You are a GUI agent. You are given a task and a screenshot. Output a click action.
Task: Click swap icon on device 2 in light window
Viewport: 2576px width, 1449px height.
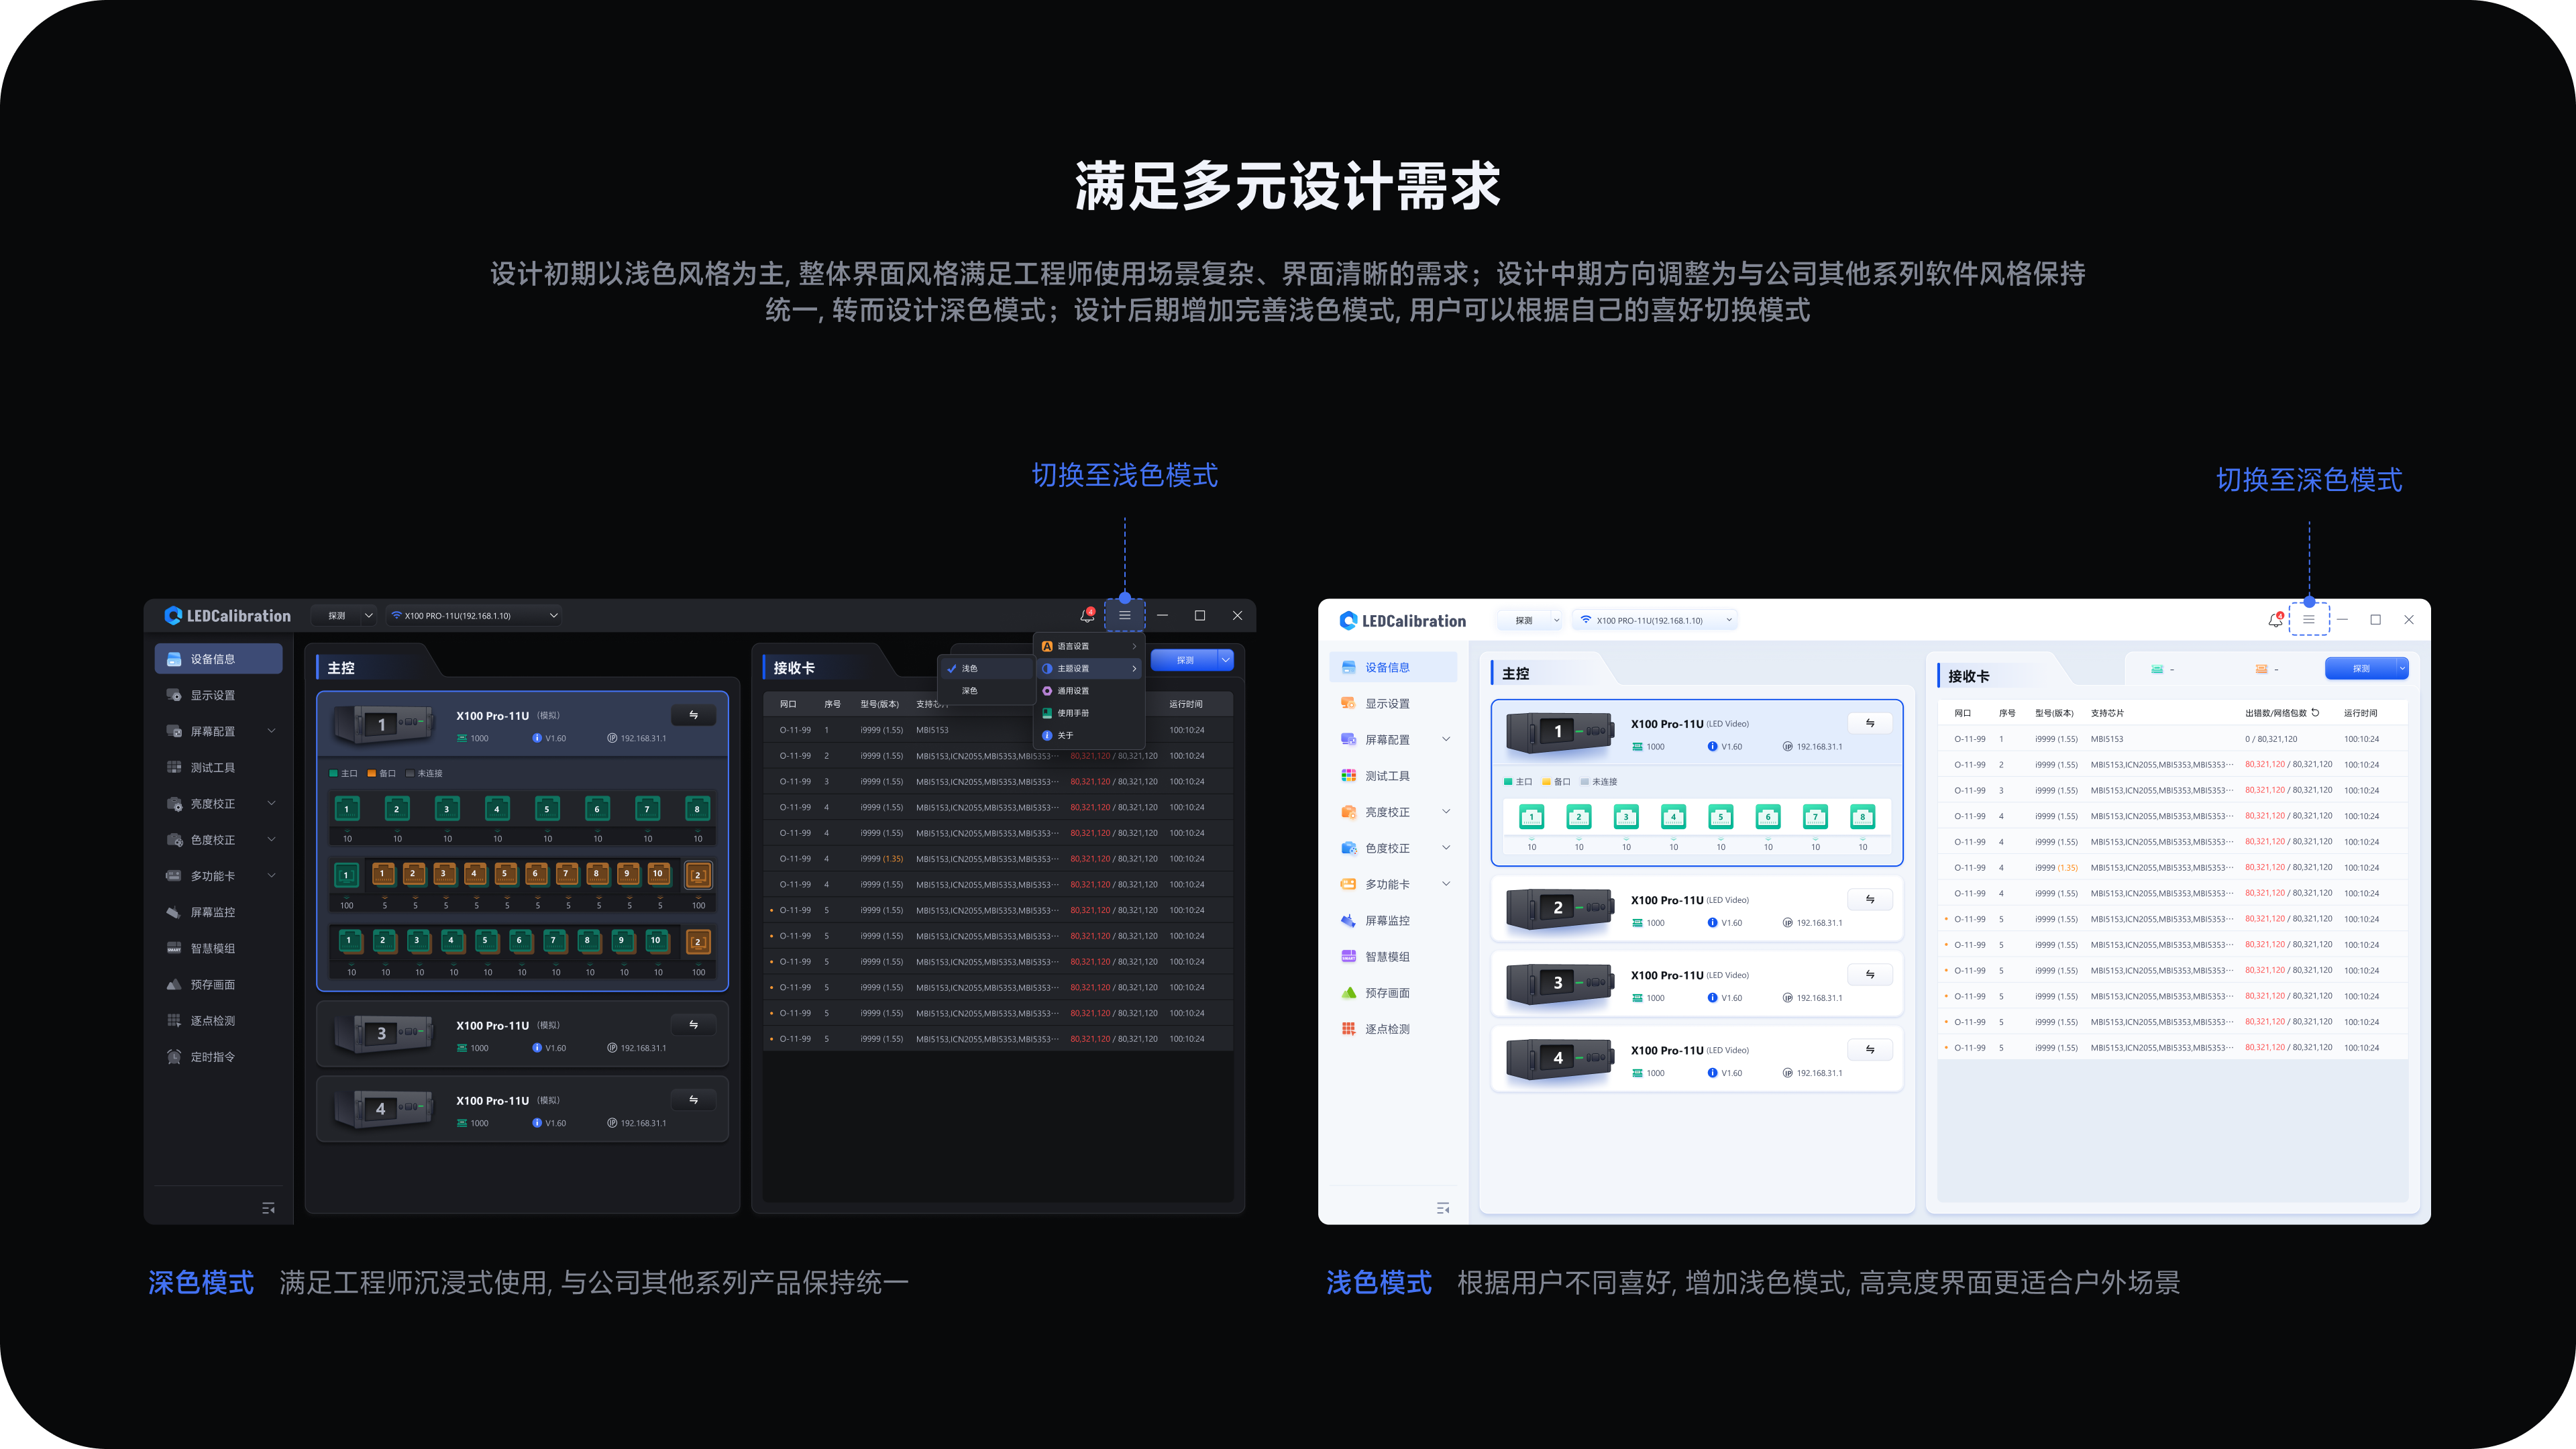[1869, 899]
